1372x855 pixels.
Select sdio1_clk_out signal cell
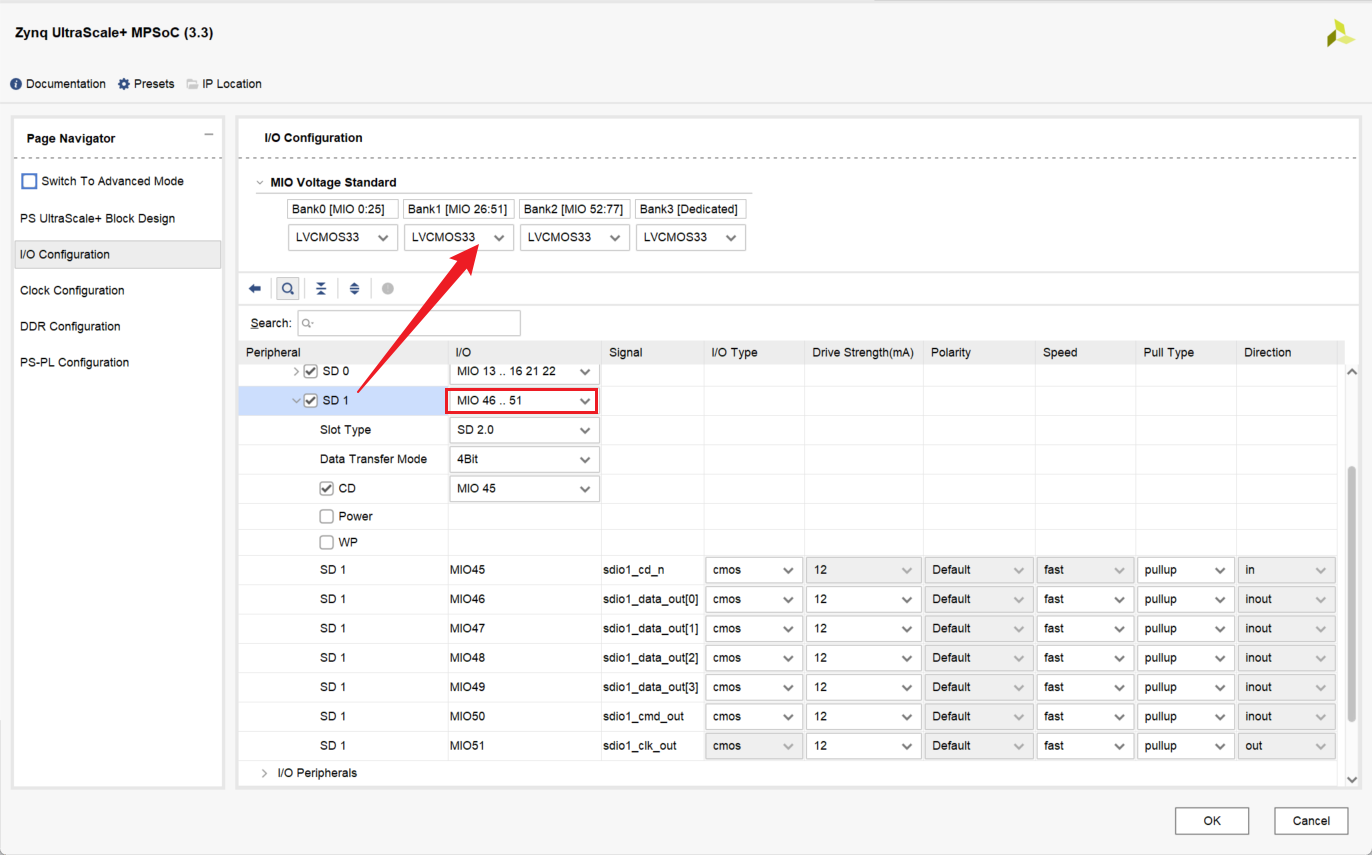[x=652, y=745]
